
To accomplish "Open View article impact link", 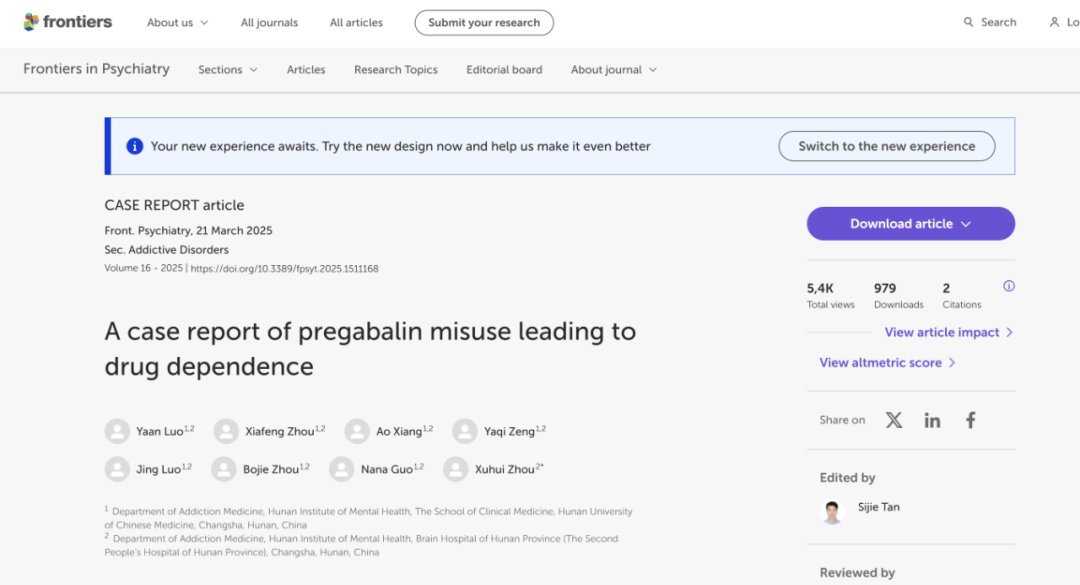I will 948,332.
